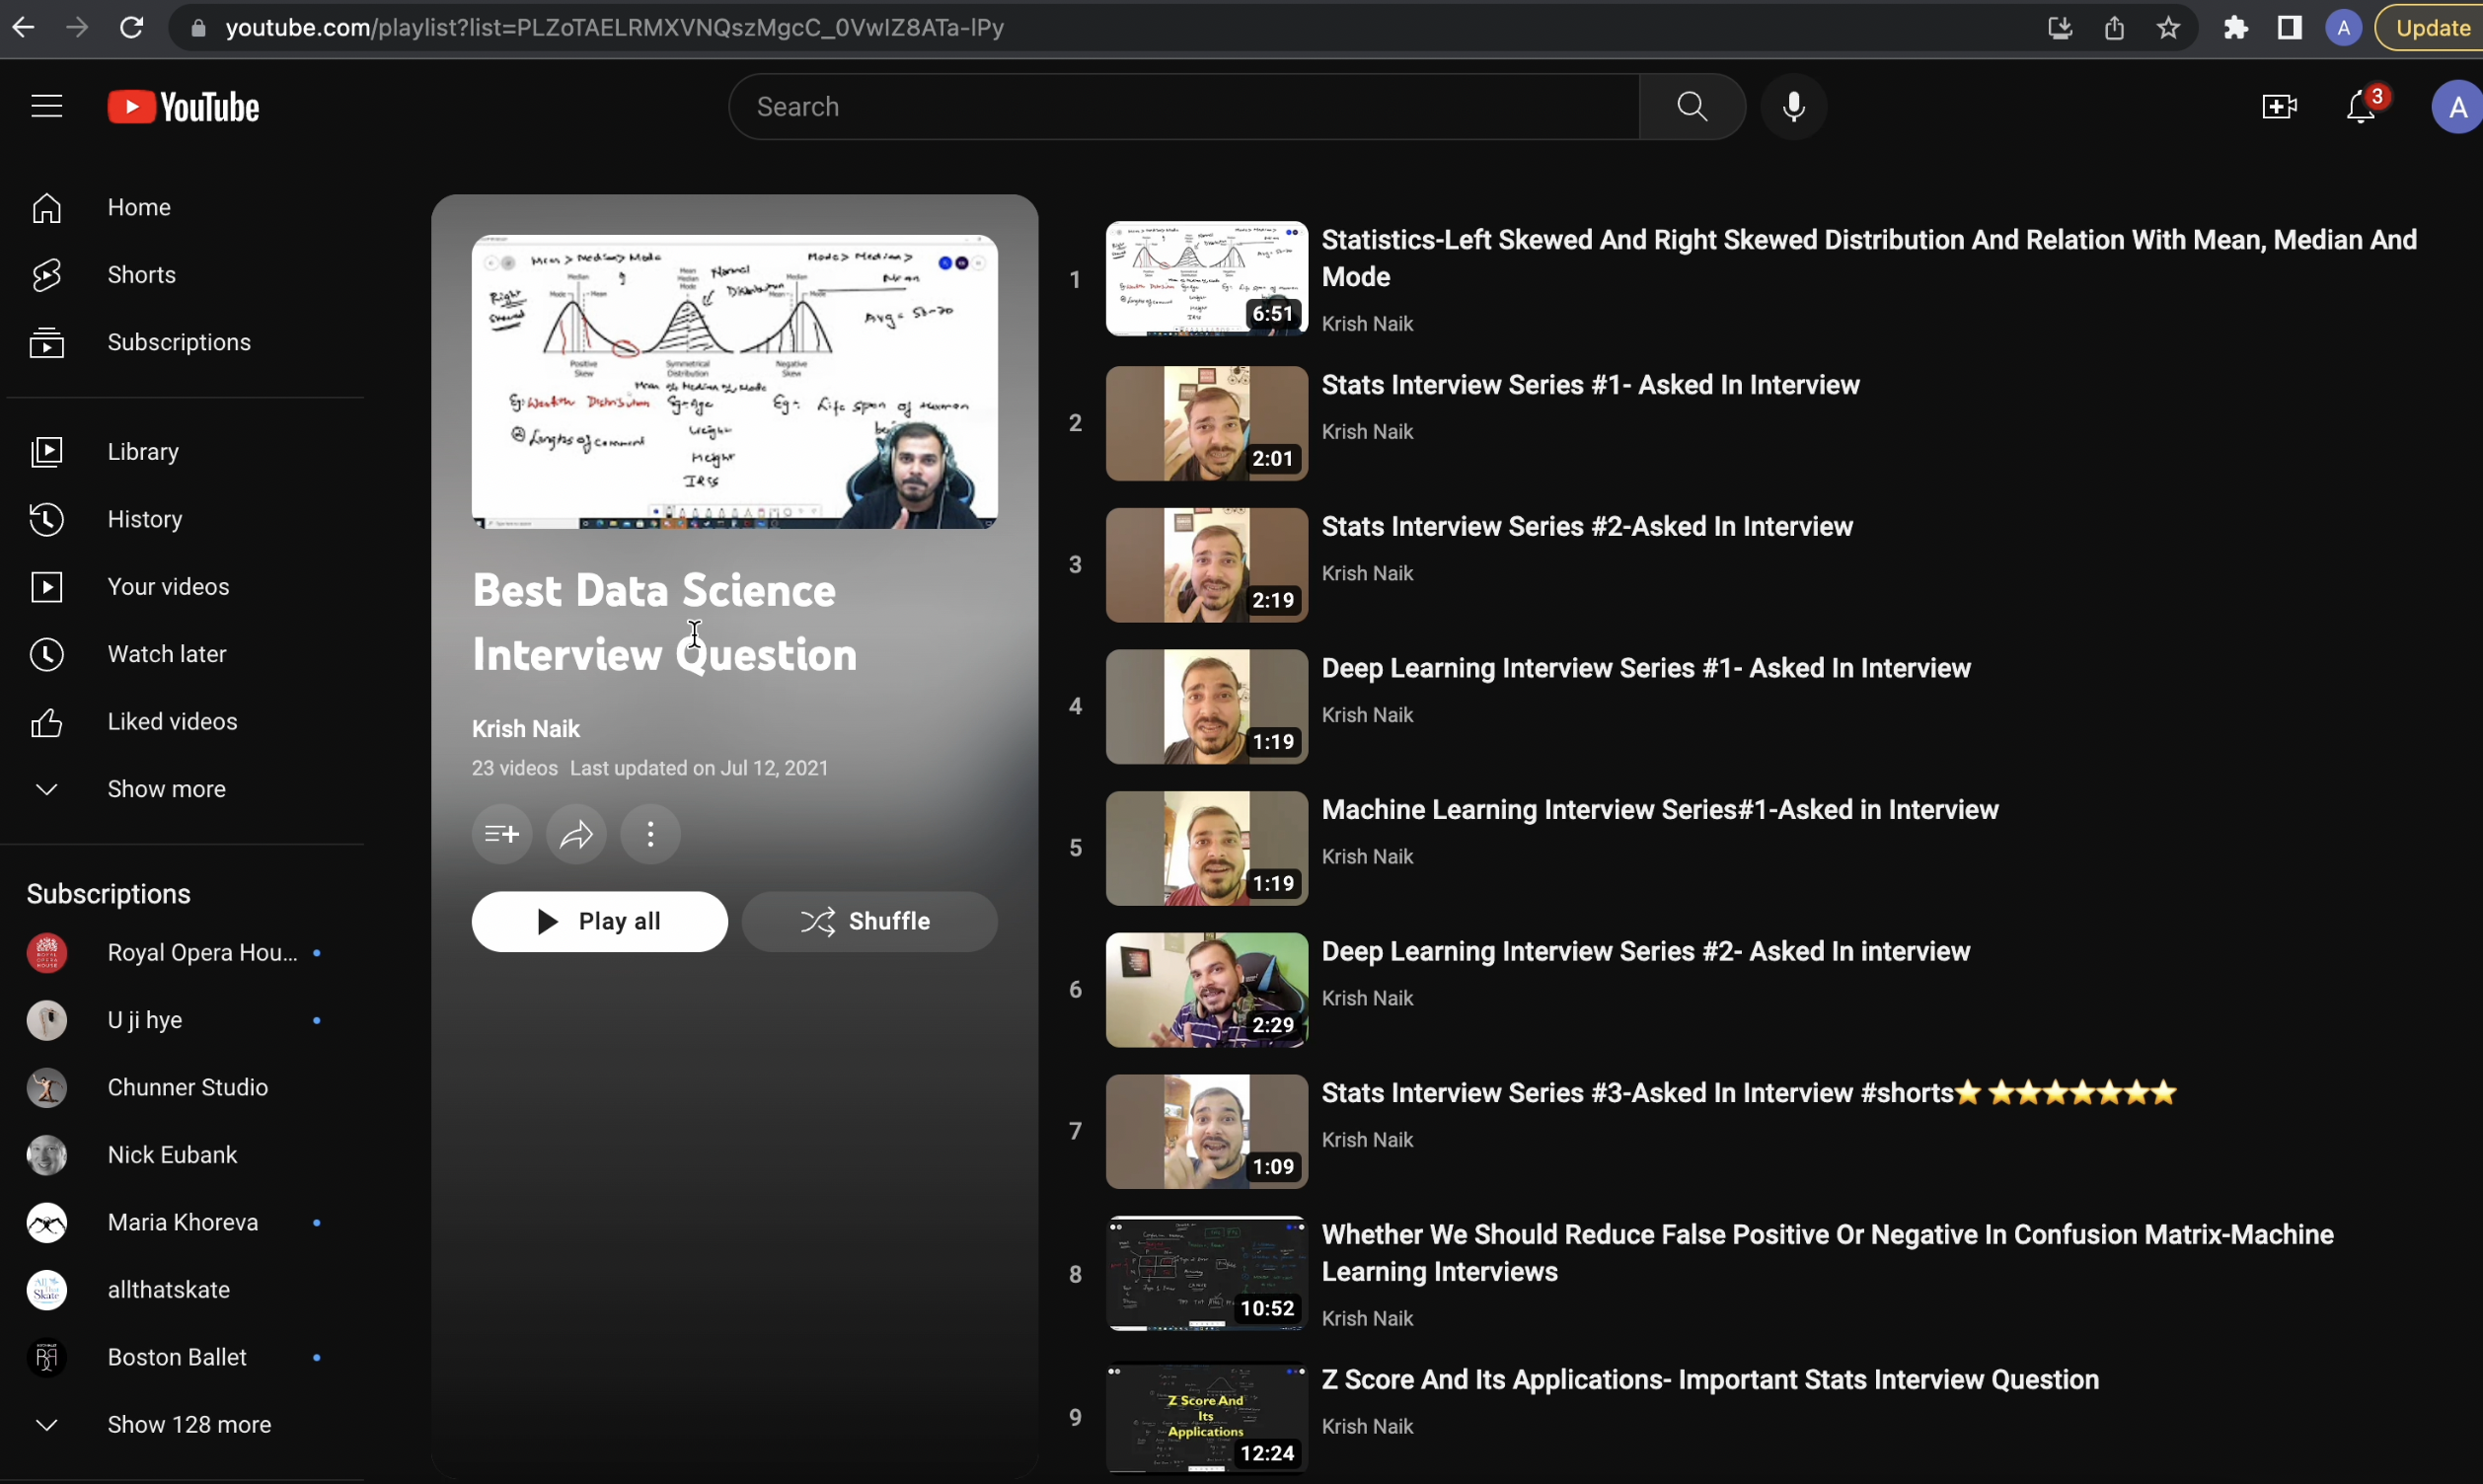The image size is (2483, 1484).
Task: Click the microphone voice search icon
Action: click(1793, 106)
